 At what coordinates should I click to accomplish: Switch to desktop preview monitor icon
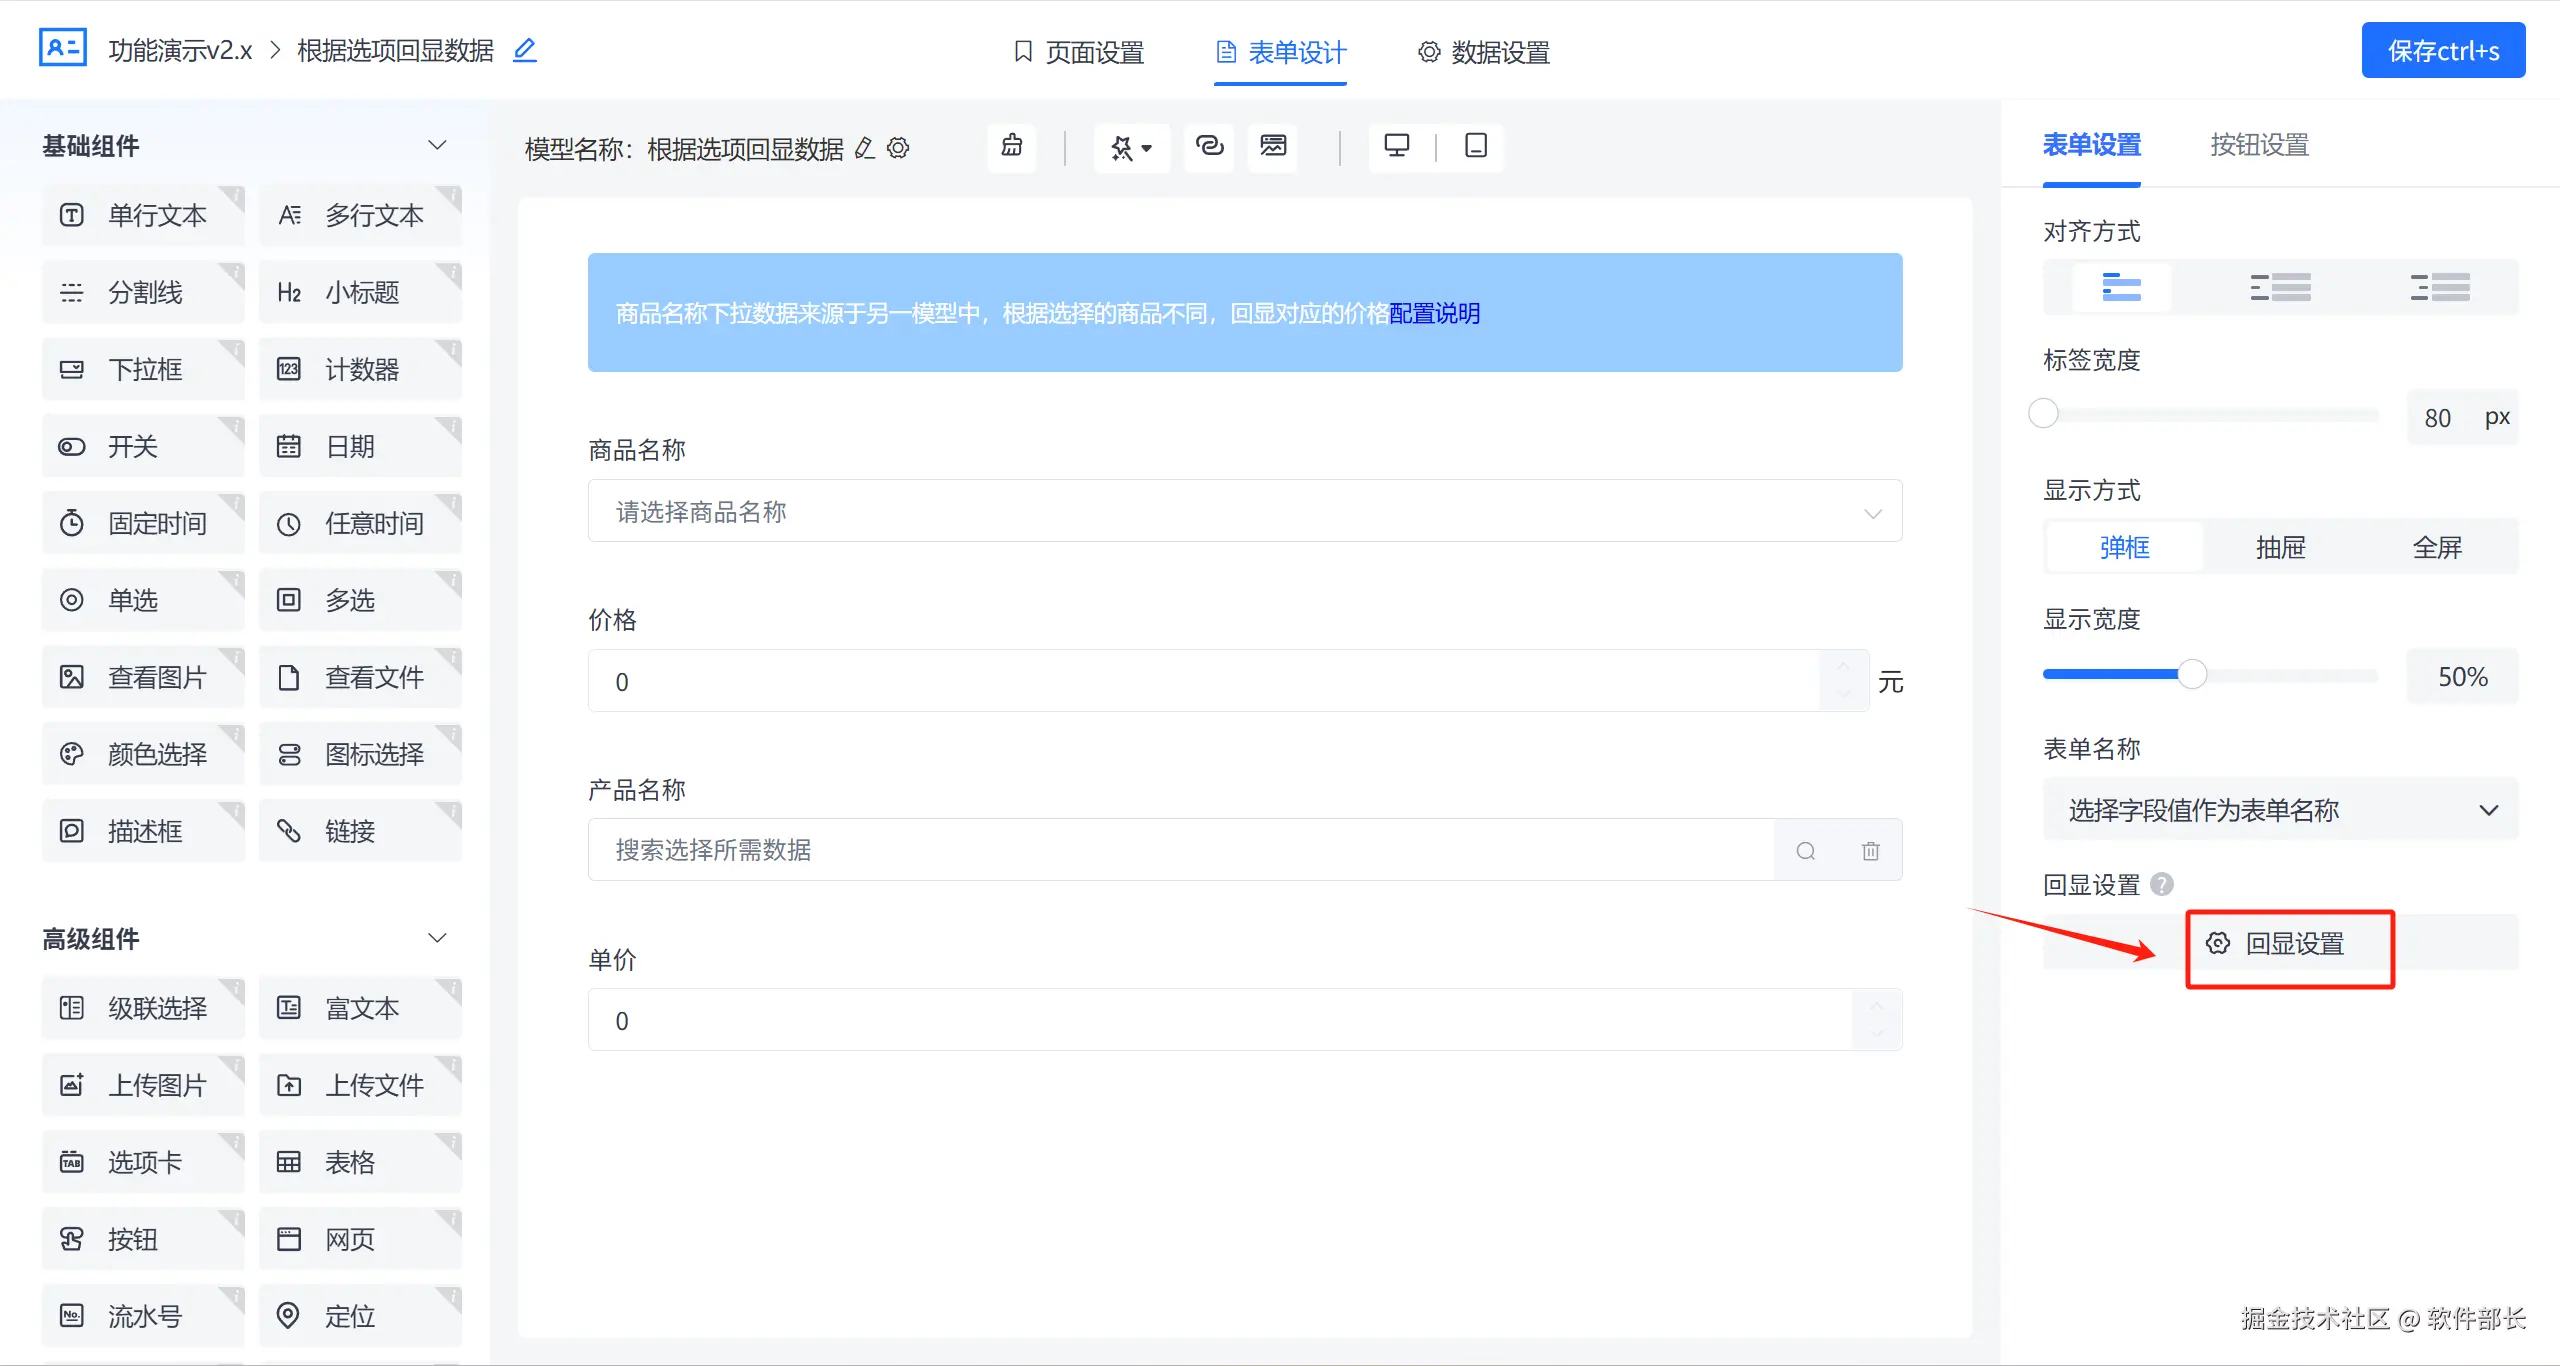(1396, 146)
